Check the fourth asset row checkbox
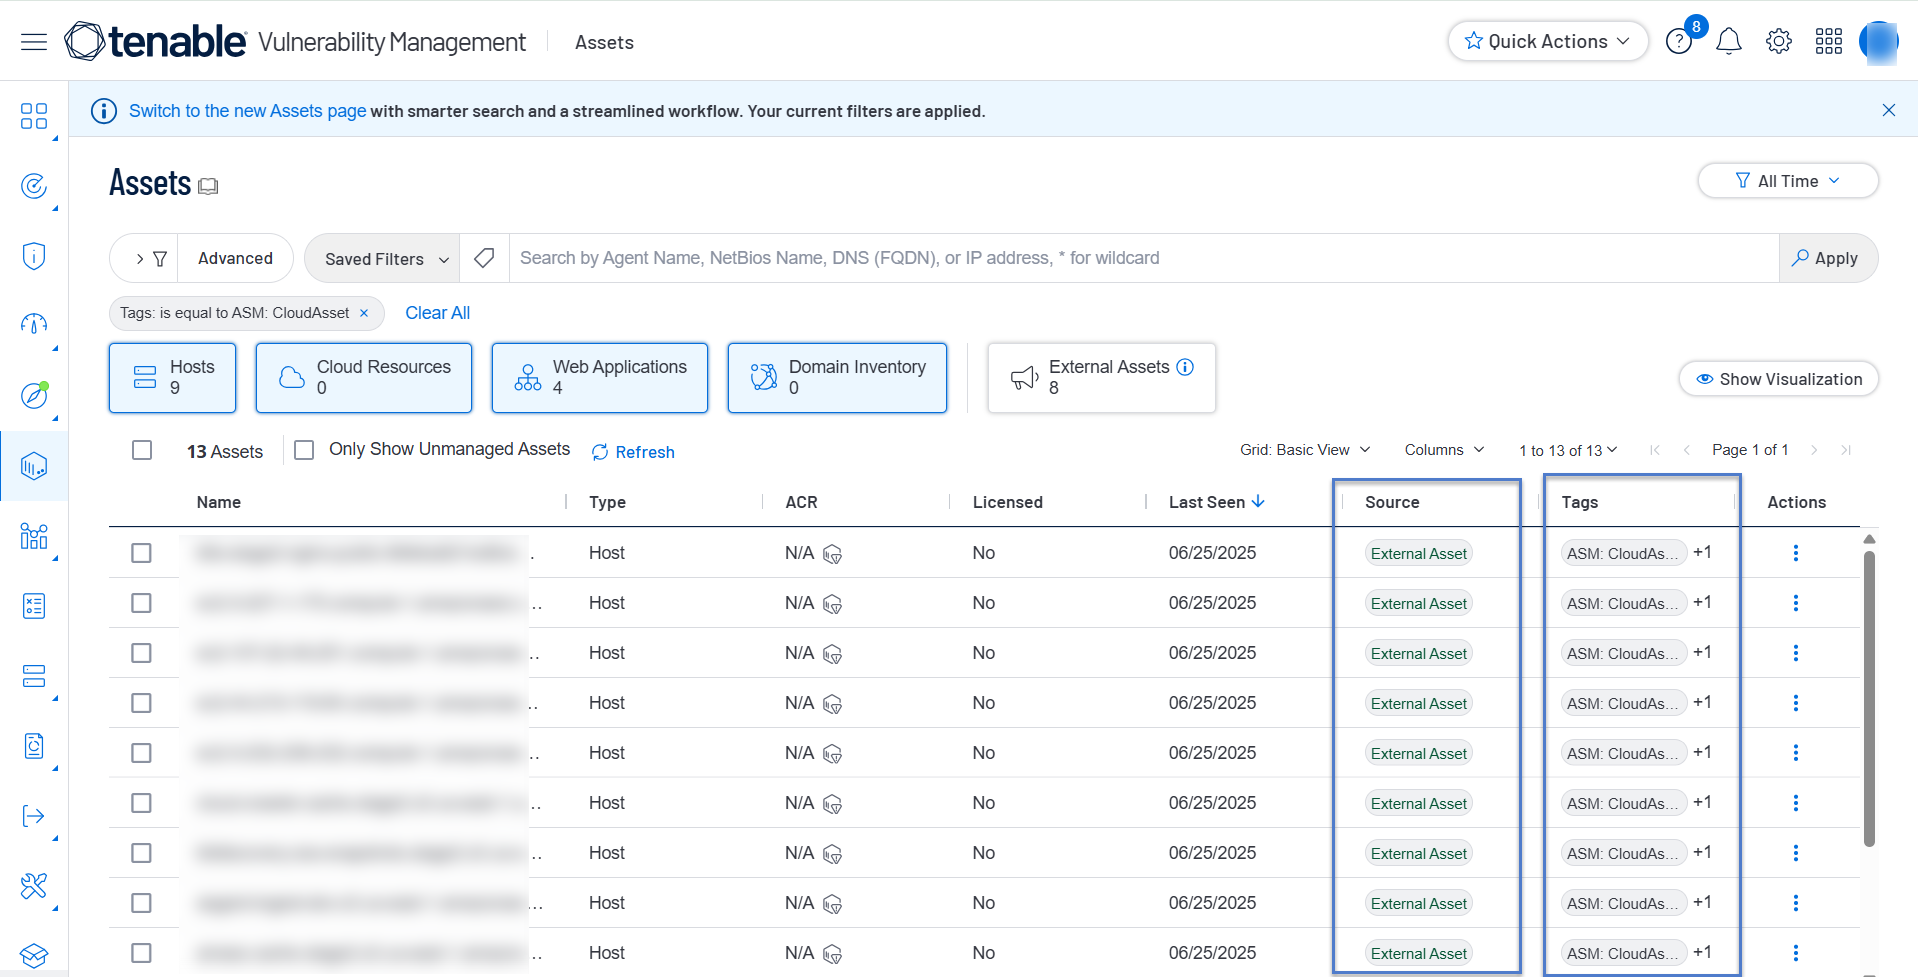Screen dimensions: 1918x977 pyautogui.click(x=142, y=703)
